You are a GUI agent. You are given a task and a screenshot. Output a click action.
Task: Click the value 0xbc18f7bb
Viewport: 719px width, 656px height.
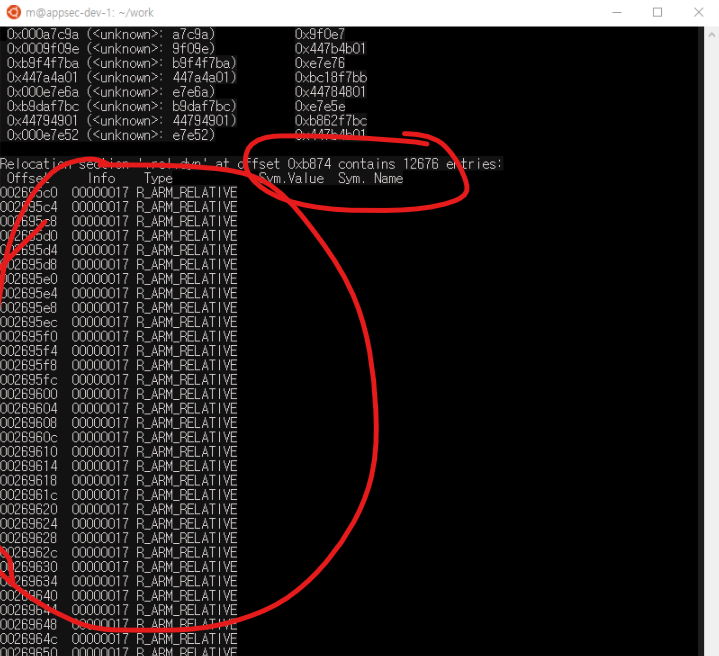pyautogui.click(x=331, y=77)
